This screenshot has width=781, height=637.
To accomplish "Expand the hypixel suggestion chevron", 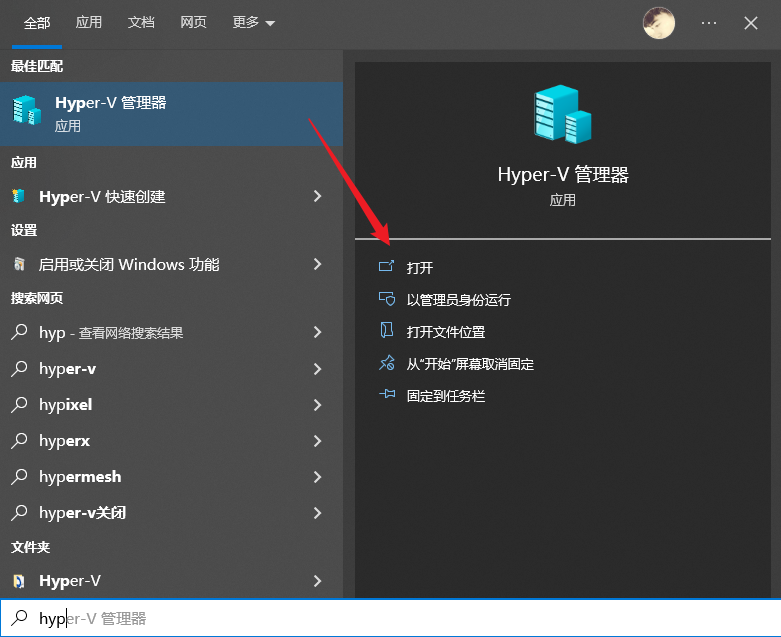I will (x=317, y=405).
